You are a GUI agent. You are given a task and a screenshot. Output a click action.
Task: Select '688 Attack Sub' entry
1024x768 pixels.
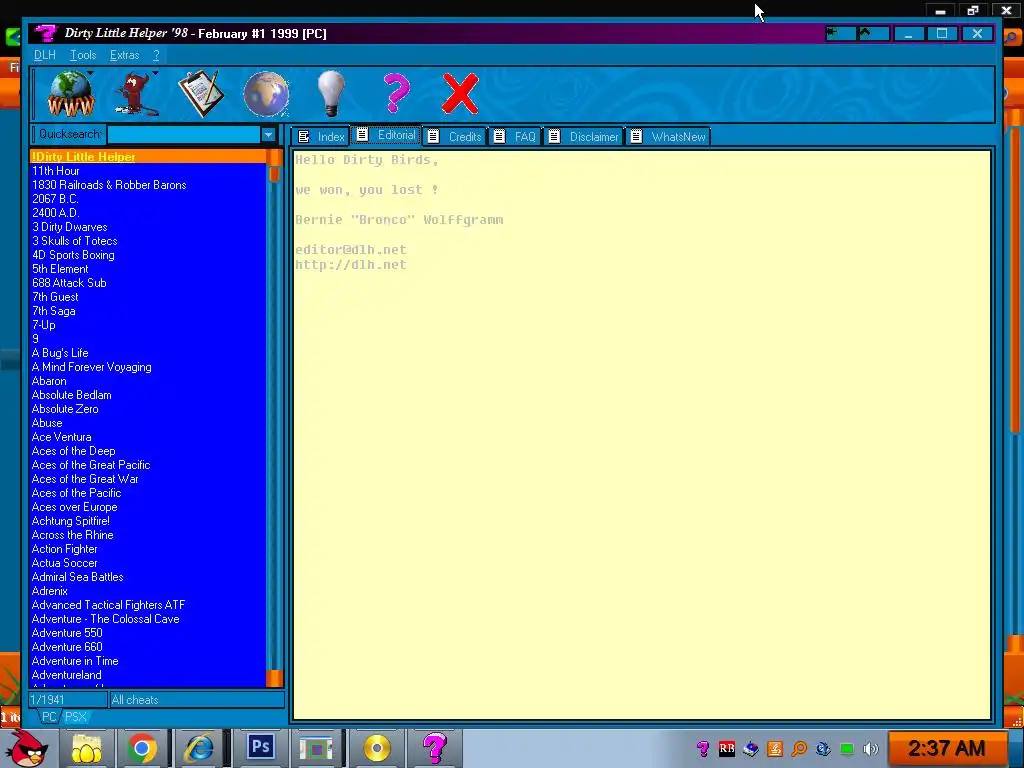148,283
